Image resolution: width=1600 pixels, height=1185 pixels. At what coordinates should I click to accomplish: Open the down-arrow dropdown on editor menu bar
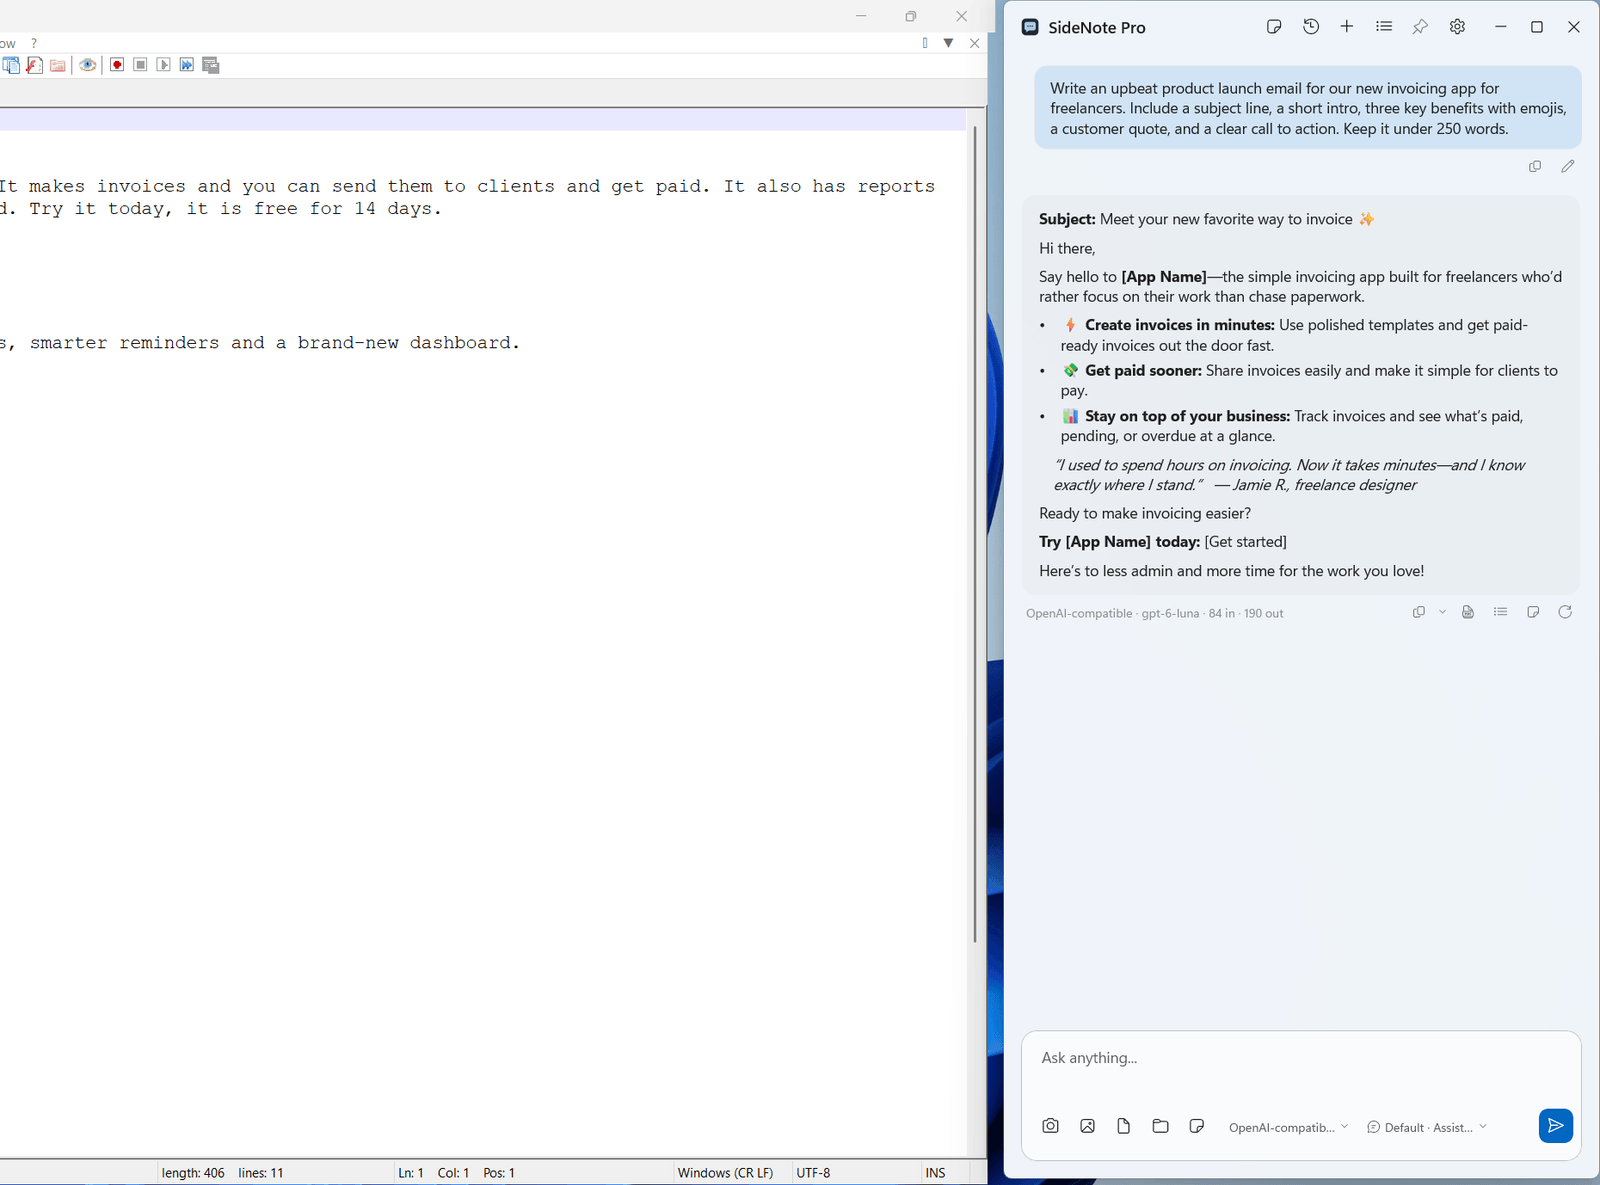(948, 43)
